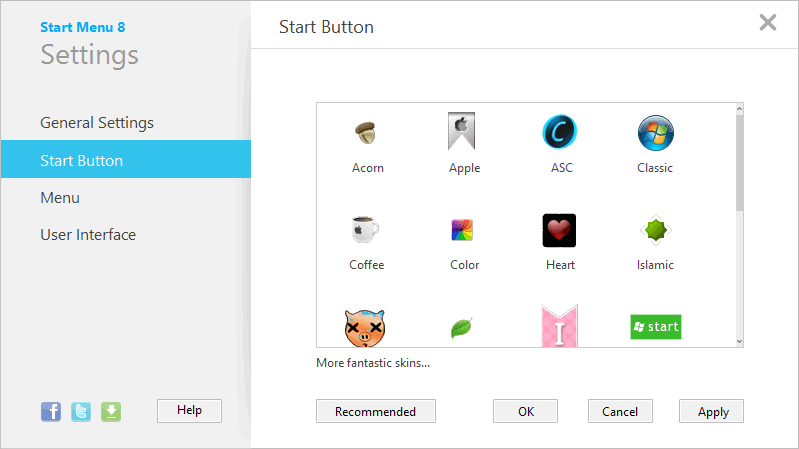This screenshot has height=449, width=799.
Task: Click the 'Start Menu 8' title text
Action: coord(83,28)
